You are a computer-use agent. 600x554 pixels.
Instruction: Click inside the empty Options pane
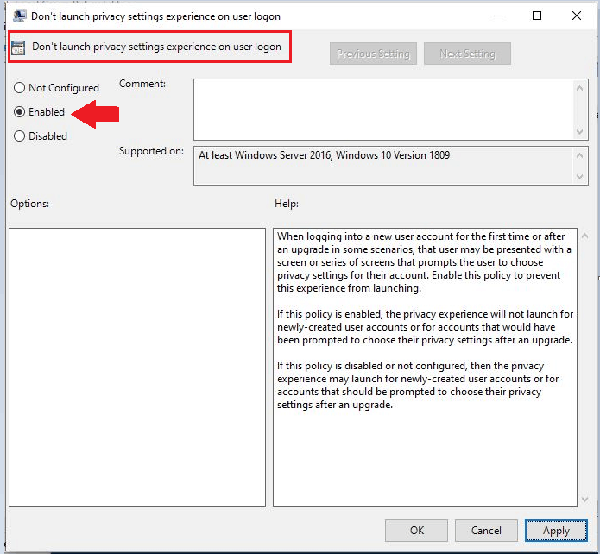(137, 367)
